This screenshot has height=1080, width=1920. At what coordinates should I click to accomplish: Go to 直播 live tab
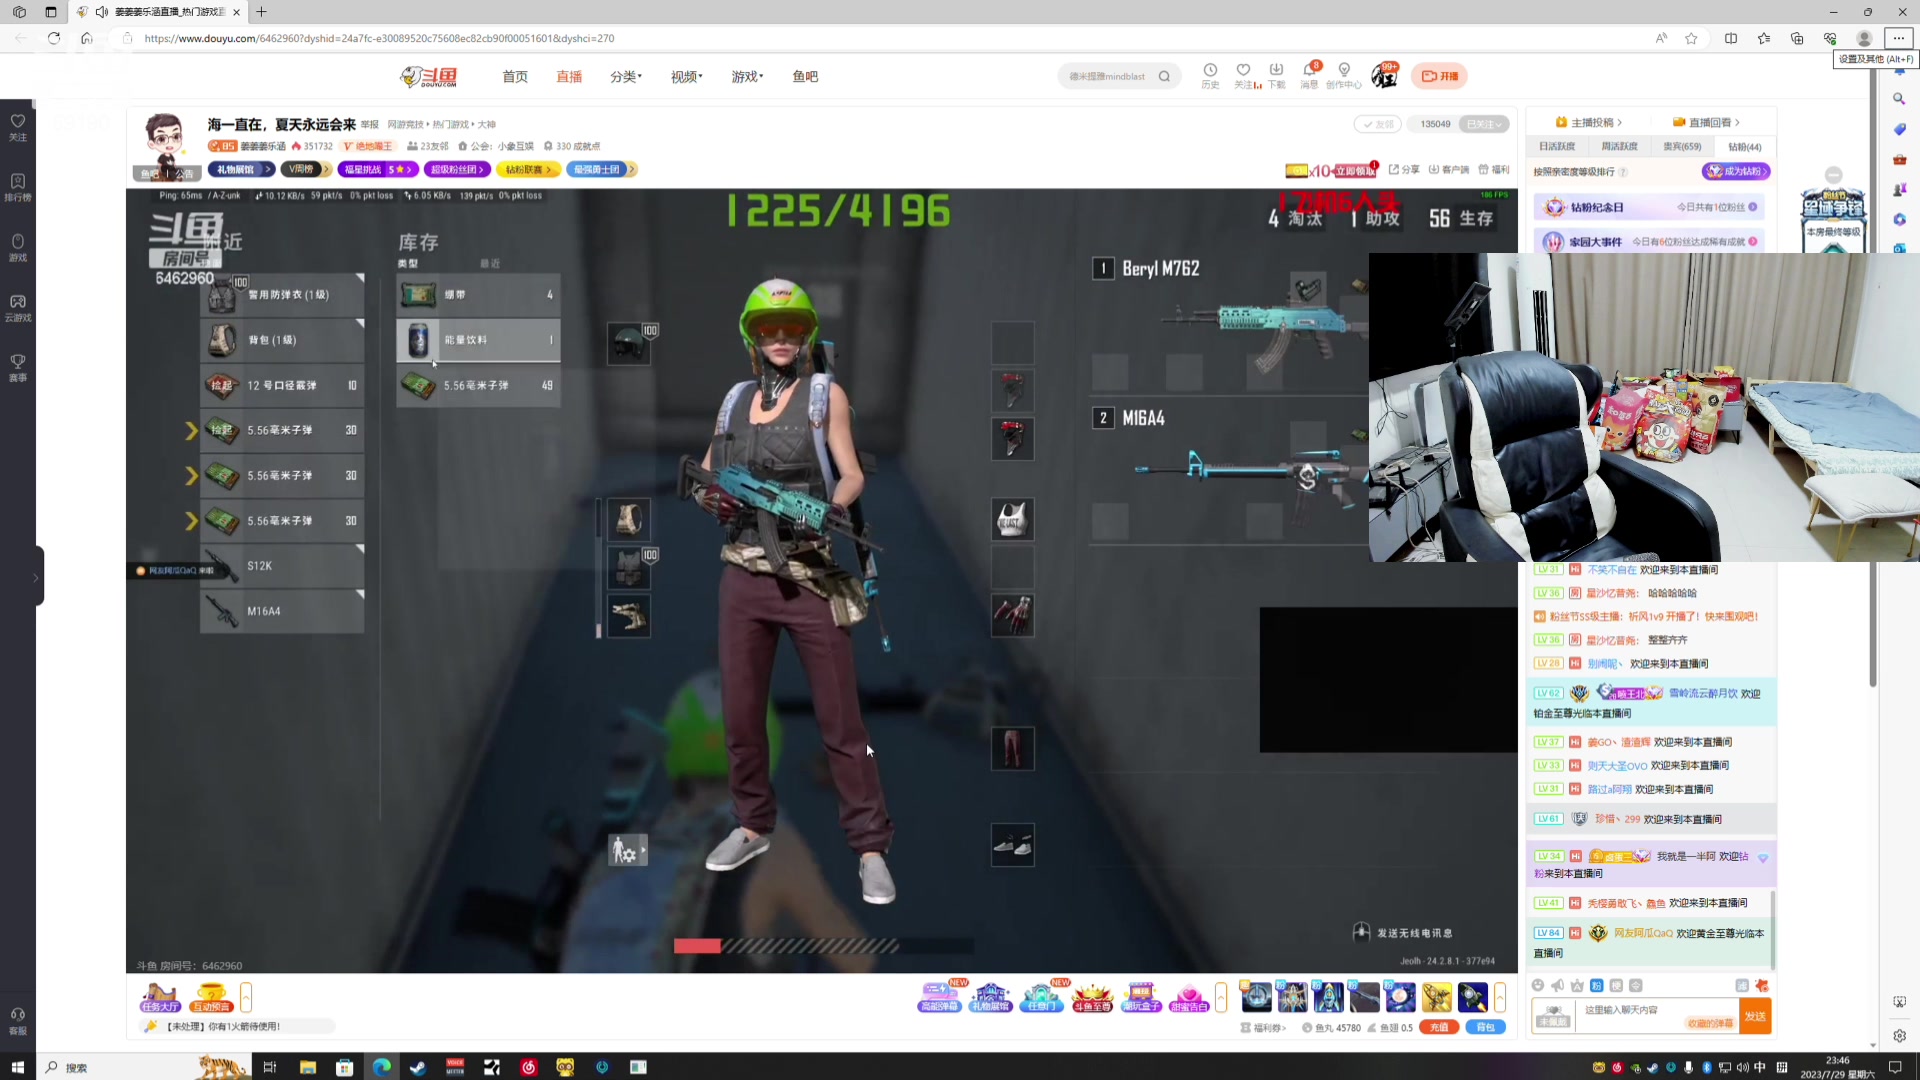(x=569, y=76)
